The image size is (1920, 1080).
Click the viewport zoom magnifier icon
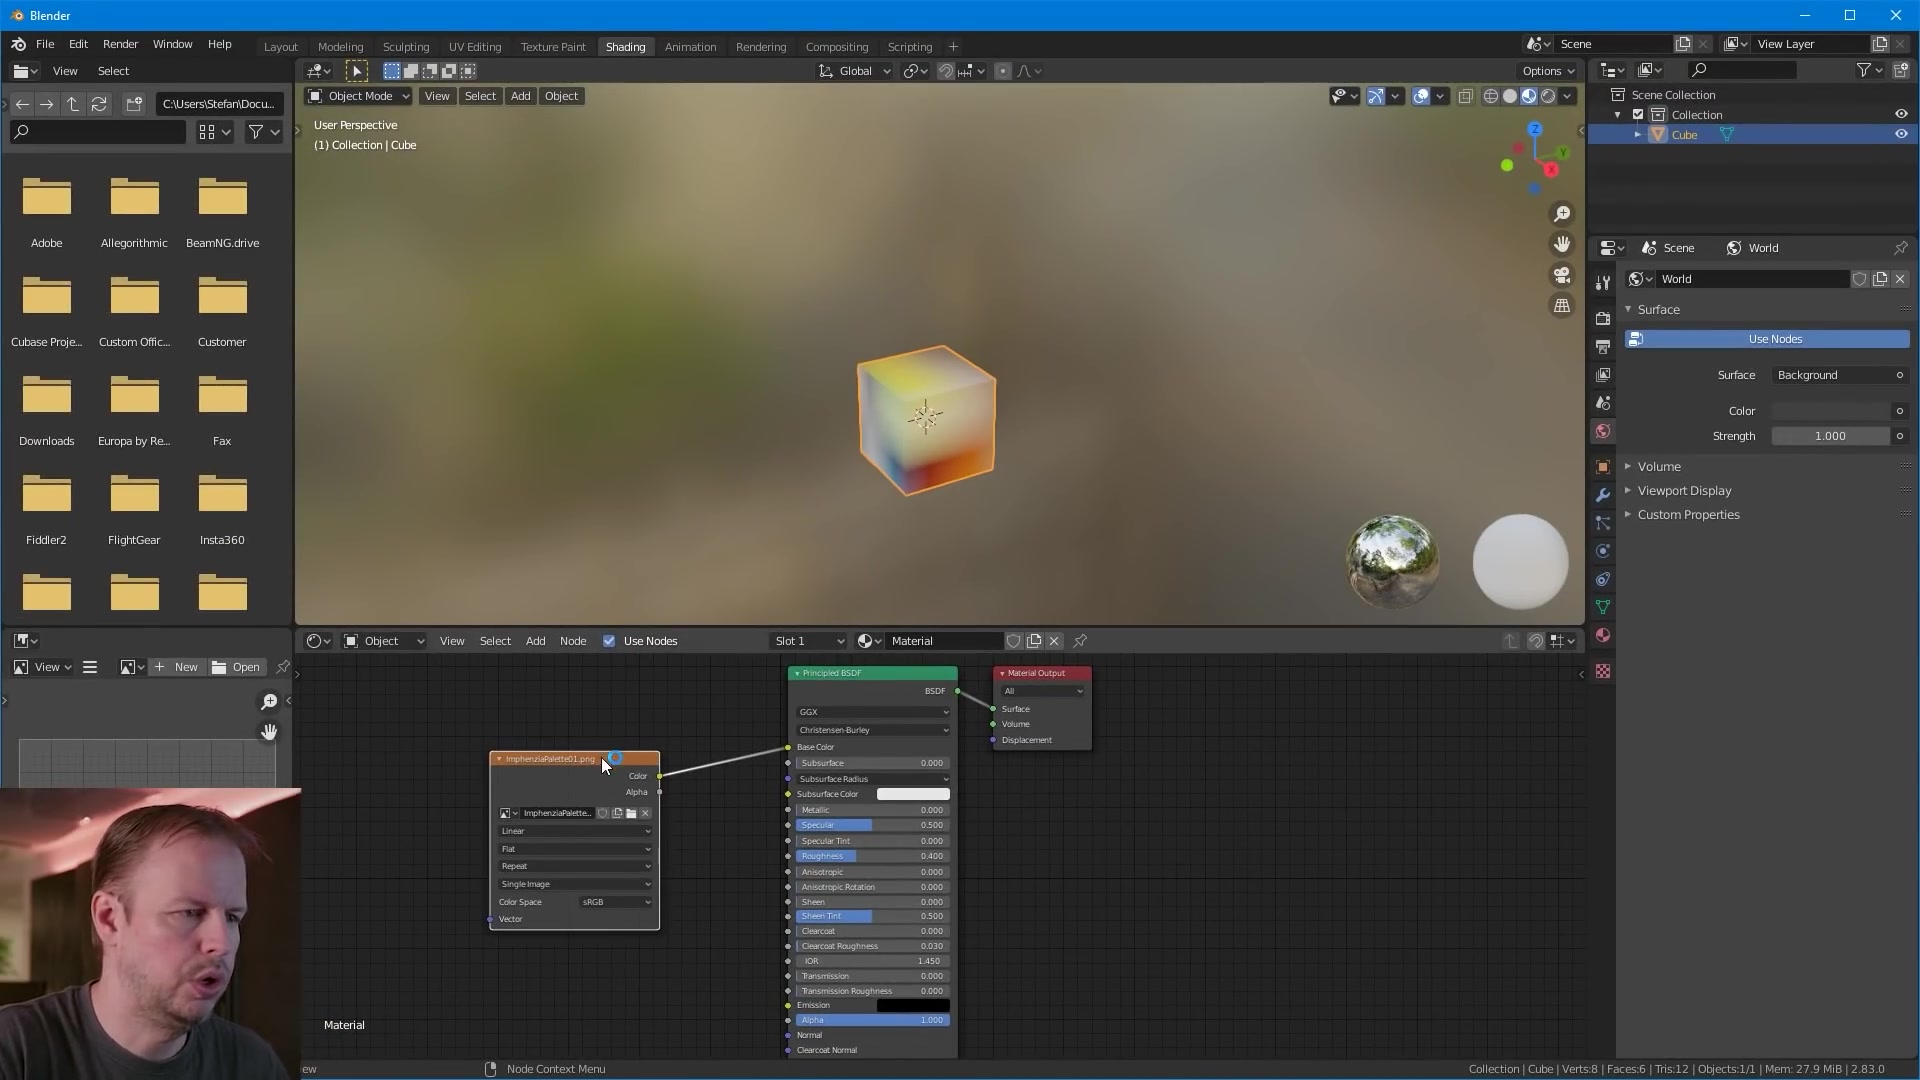point(1561,214)
